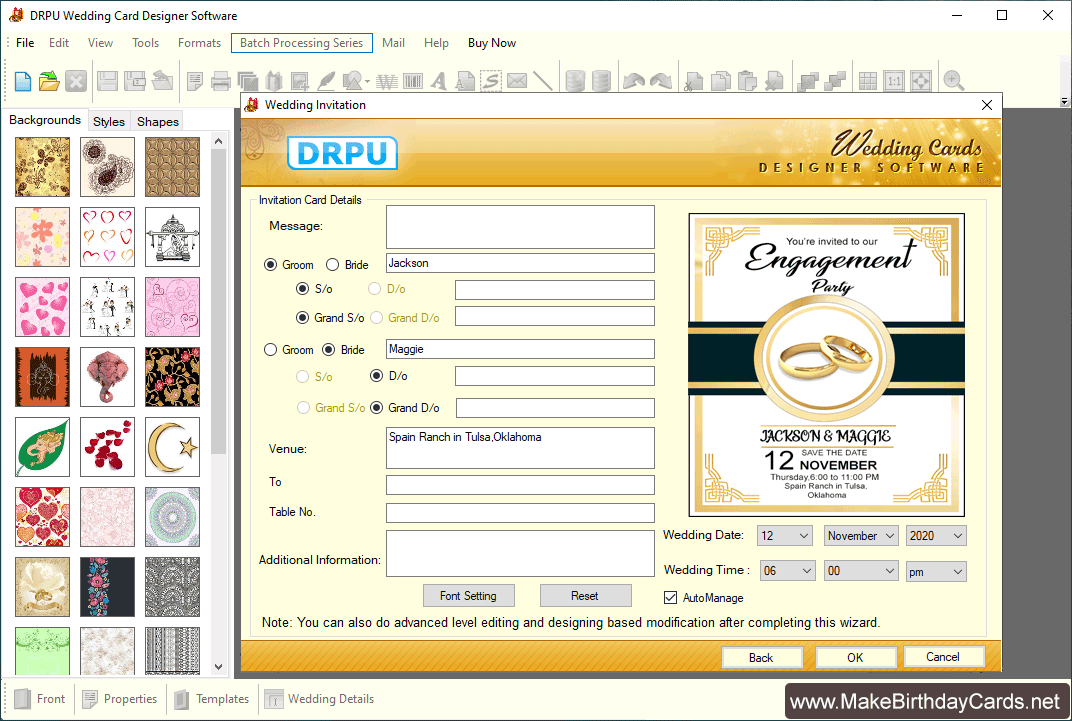The image size is (1072, 721).
Task: Click the Font Setting button
Action: tap(468, 596)
